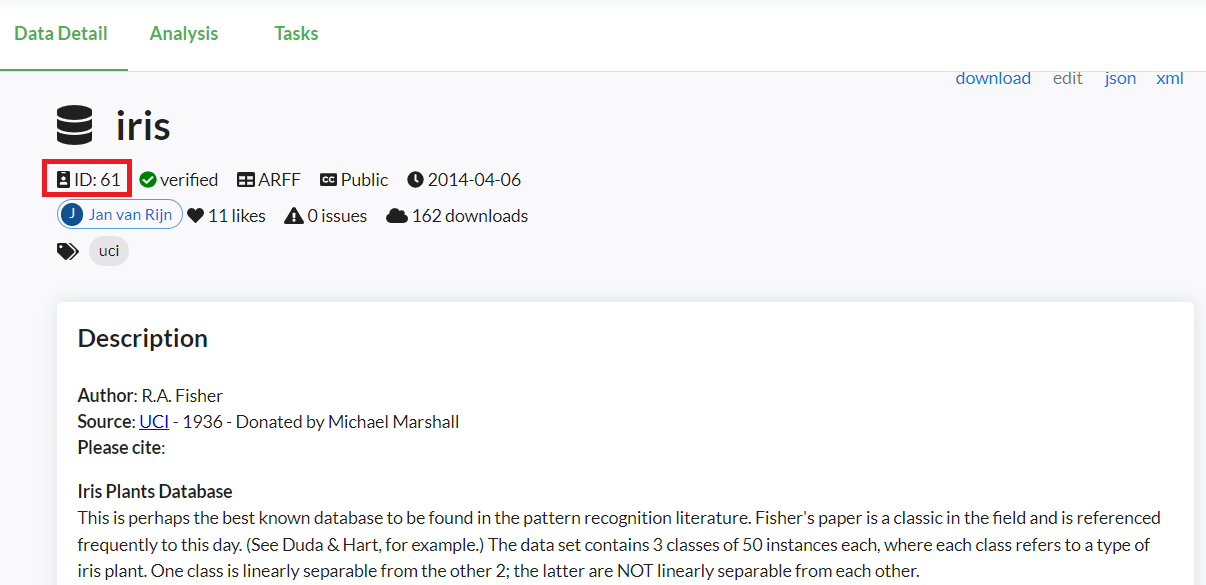Click the heart icon for likes
Image resolution: width=1206 pixels, height=585 pixels.
coord(196,216)
